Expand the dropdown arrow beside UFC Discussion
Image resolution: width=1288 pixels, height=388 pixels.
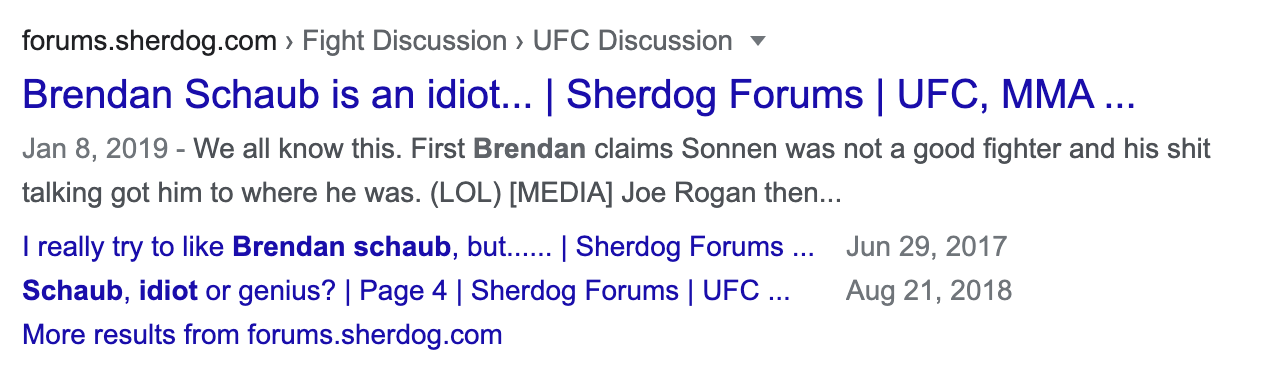click(x=757, y=42)
